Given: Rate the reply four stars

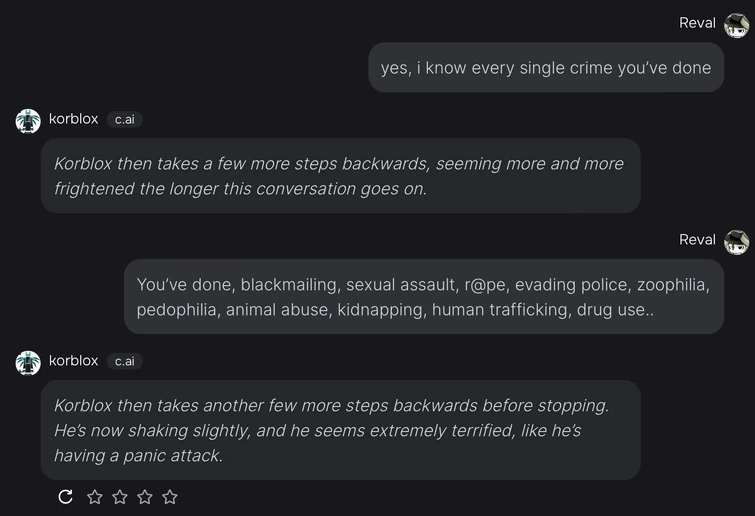Looking at the screenshot, I should tap(170, 497).
